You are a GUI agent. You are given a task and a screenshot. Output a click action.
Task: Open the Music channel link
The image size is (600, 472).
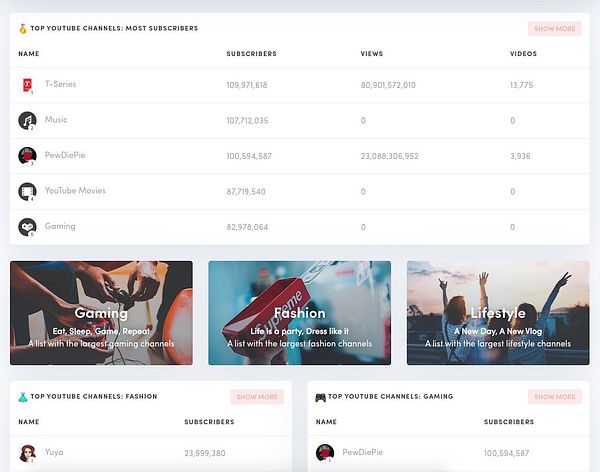56,119
